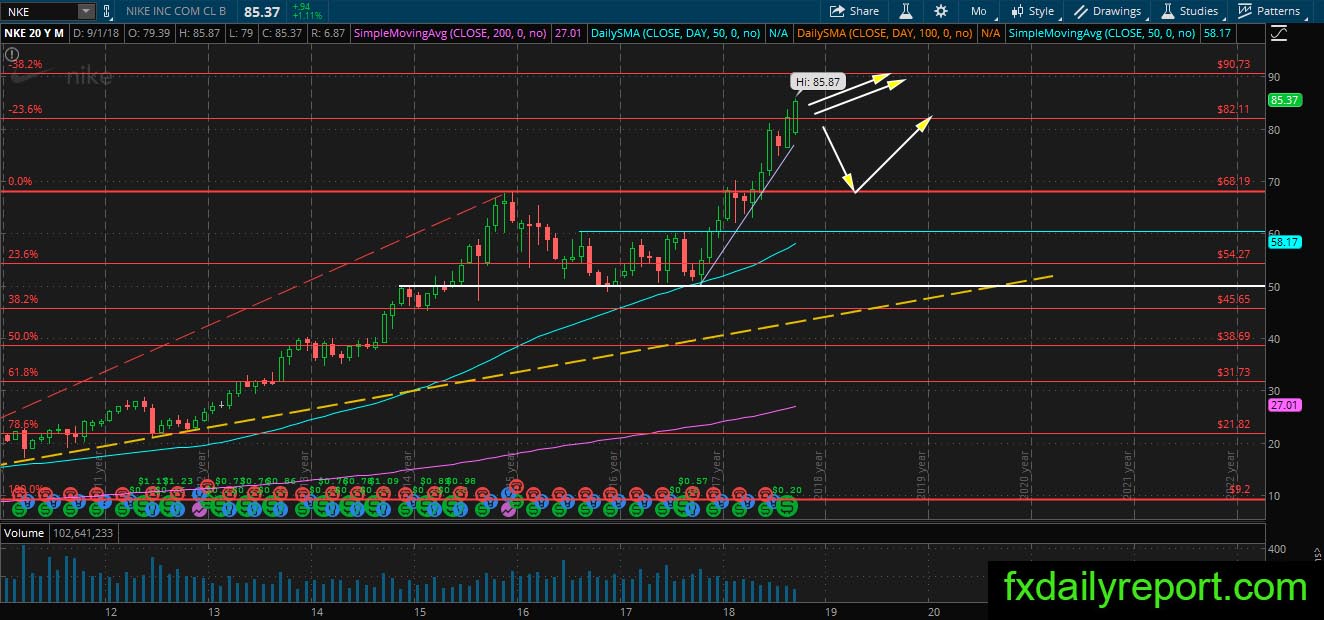Click the $45.65 Fibonacci level label
Screen dimensions: 1324x620
coord(1234,299)
